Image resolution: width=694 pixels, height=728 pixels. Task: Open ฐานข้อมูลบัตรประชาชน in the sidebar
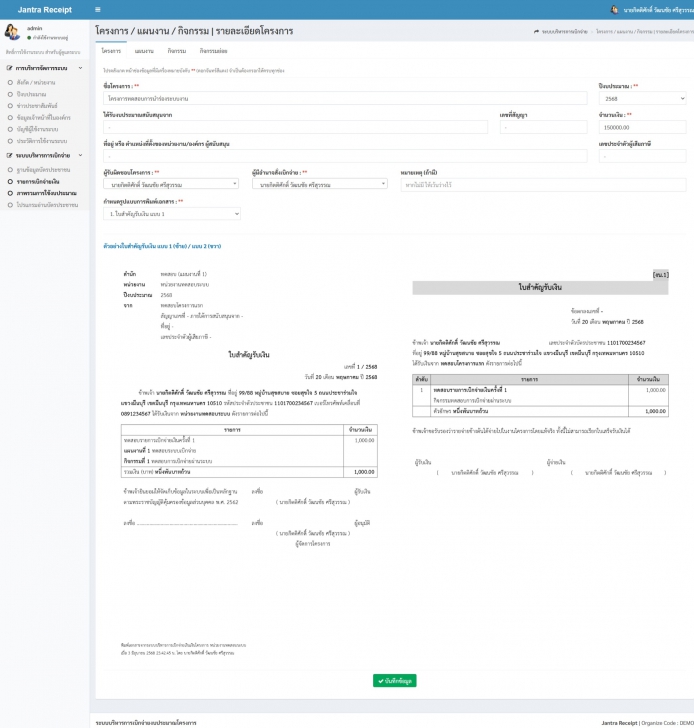[x=43, y=169]
